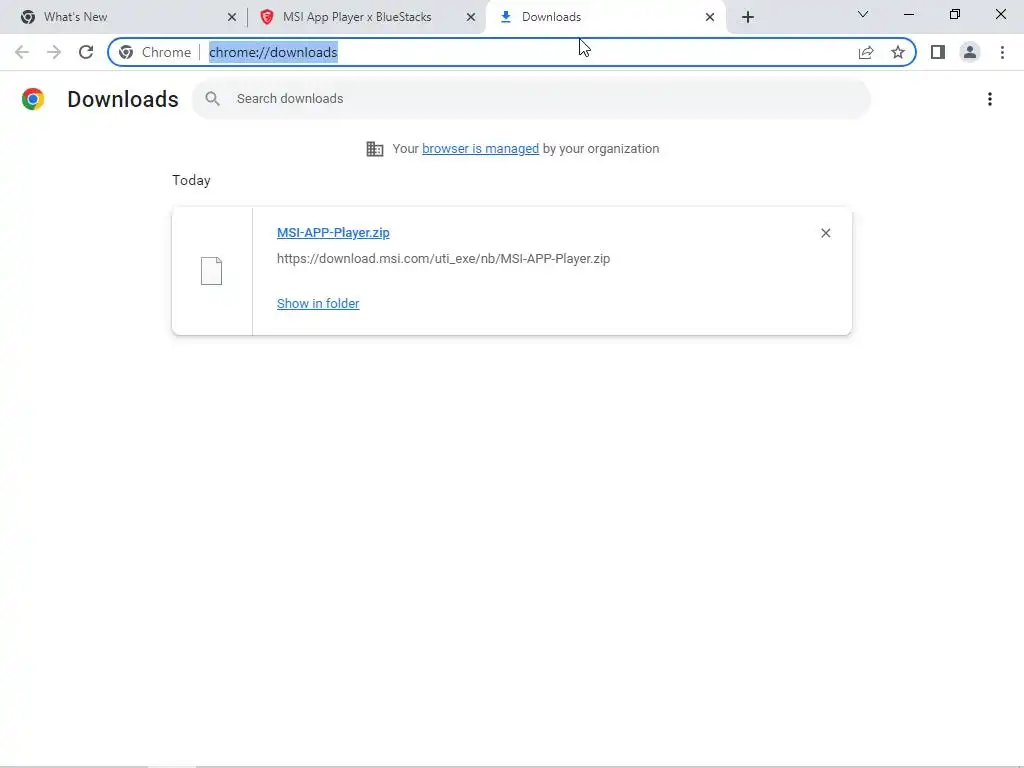The height and width of the screenshot is (768, 1024).
Task: Expand the tab search dropdown
Action: point(863,14)
